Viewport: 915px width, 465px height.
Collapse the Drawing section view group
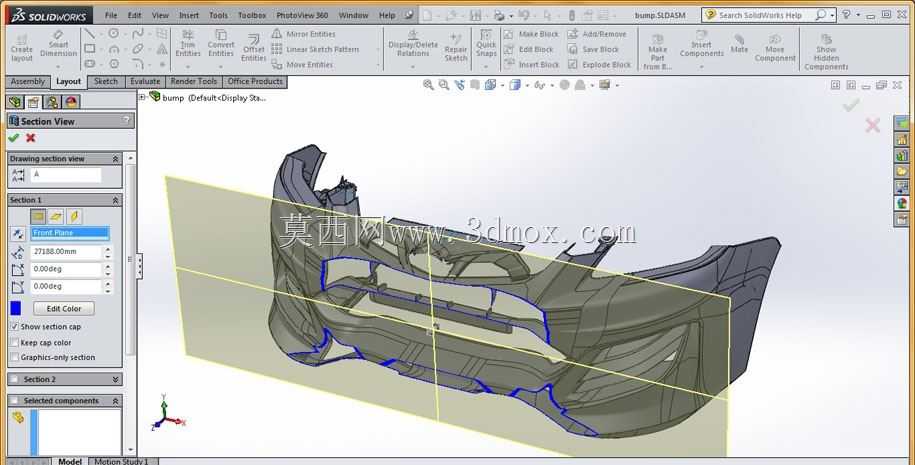(115, 159)
